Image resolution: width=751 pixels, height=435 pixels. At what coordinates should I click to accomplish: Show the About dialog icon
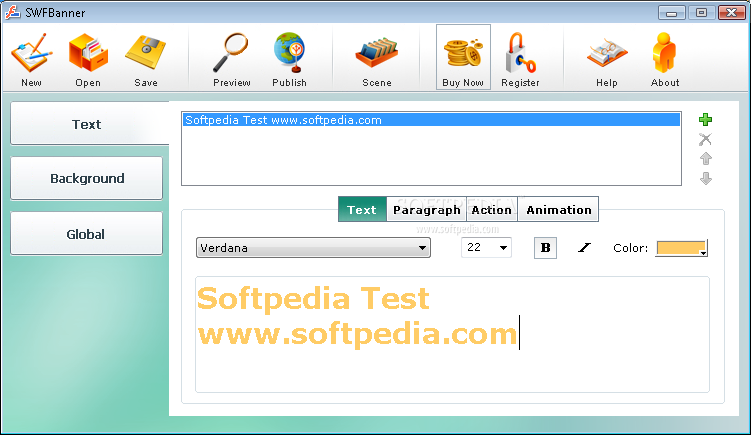click(664, 53)
